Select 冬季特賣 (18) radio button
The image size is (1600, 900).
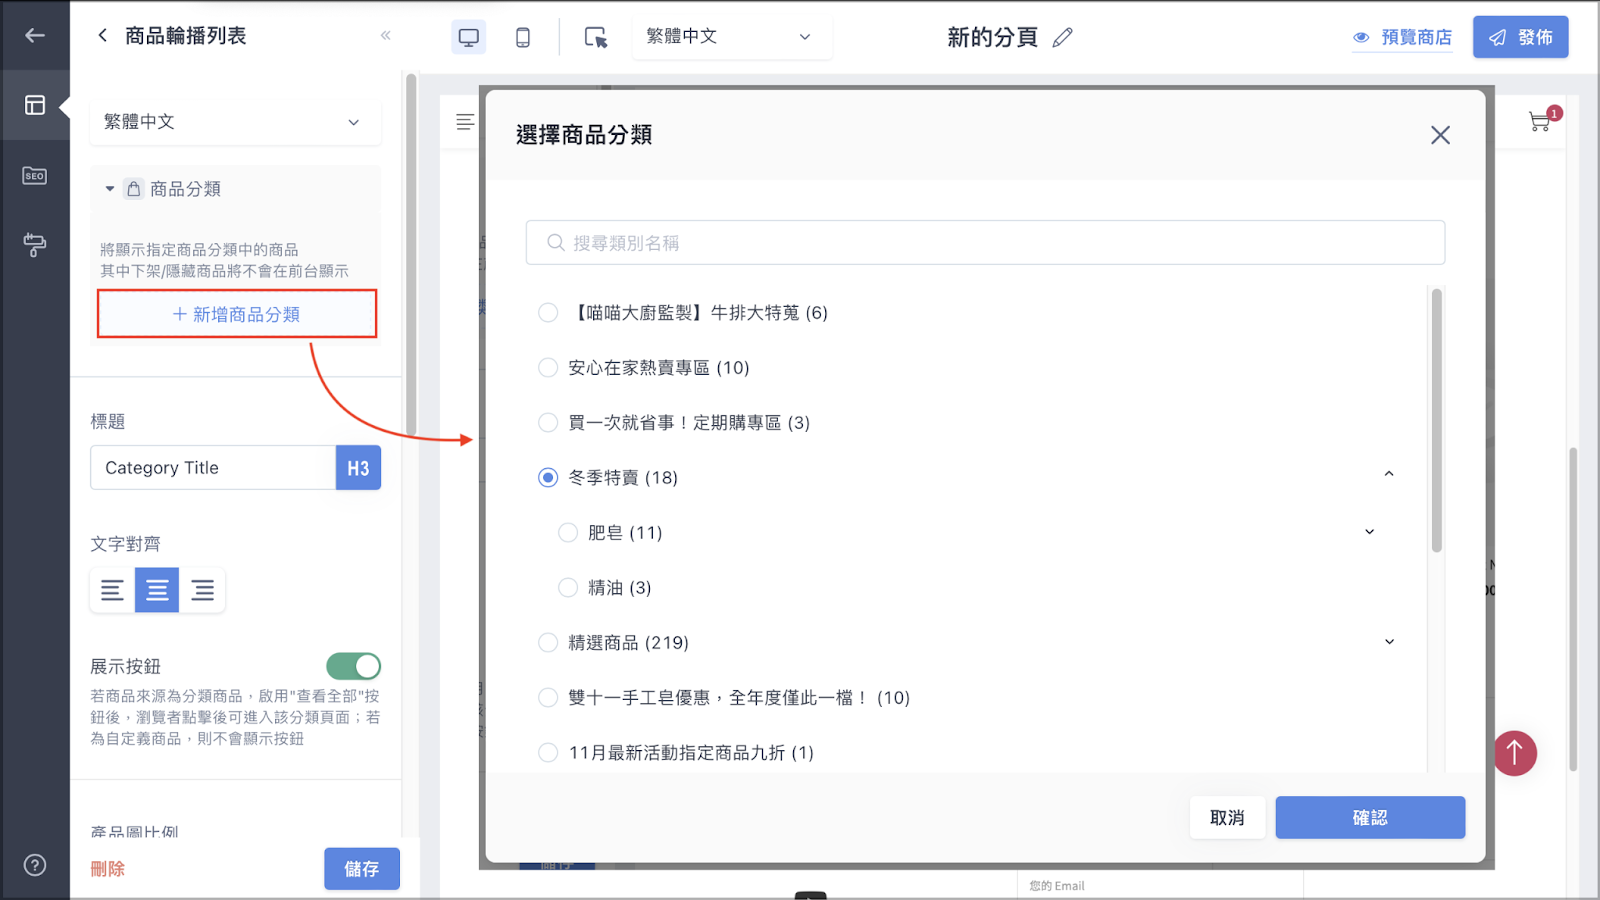[x=548, y=478]
